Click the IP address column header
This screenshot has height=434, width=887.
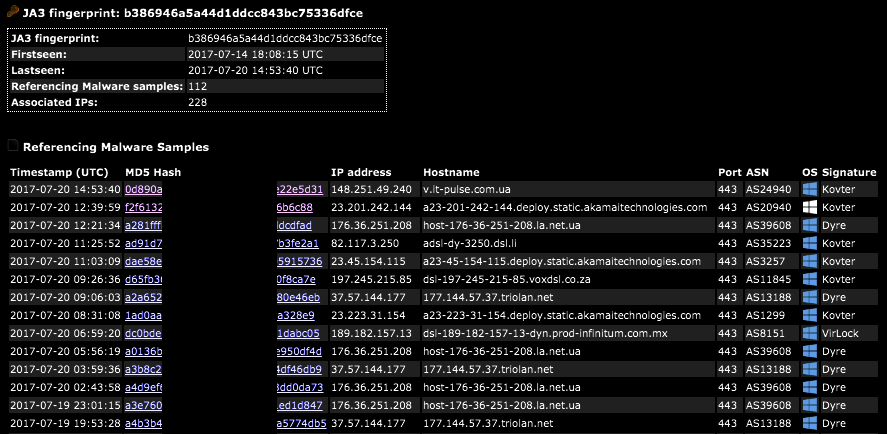coord(361,173)
